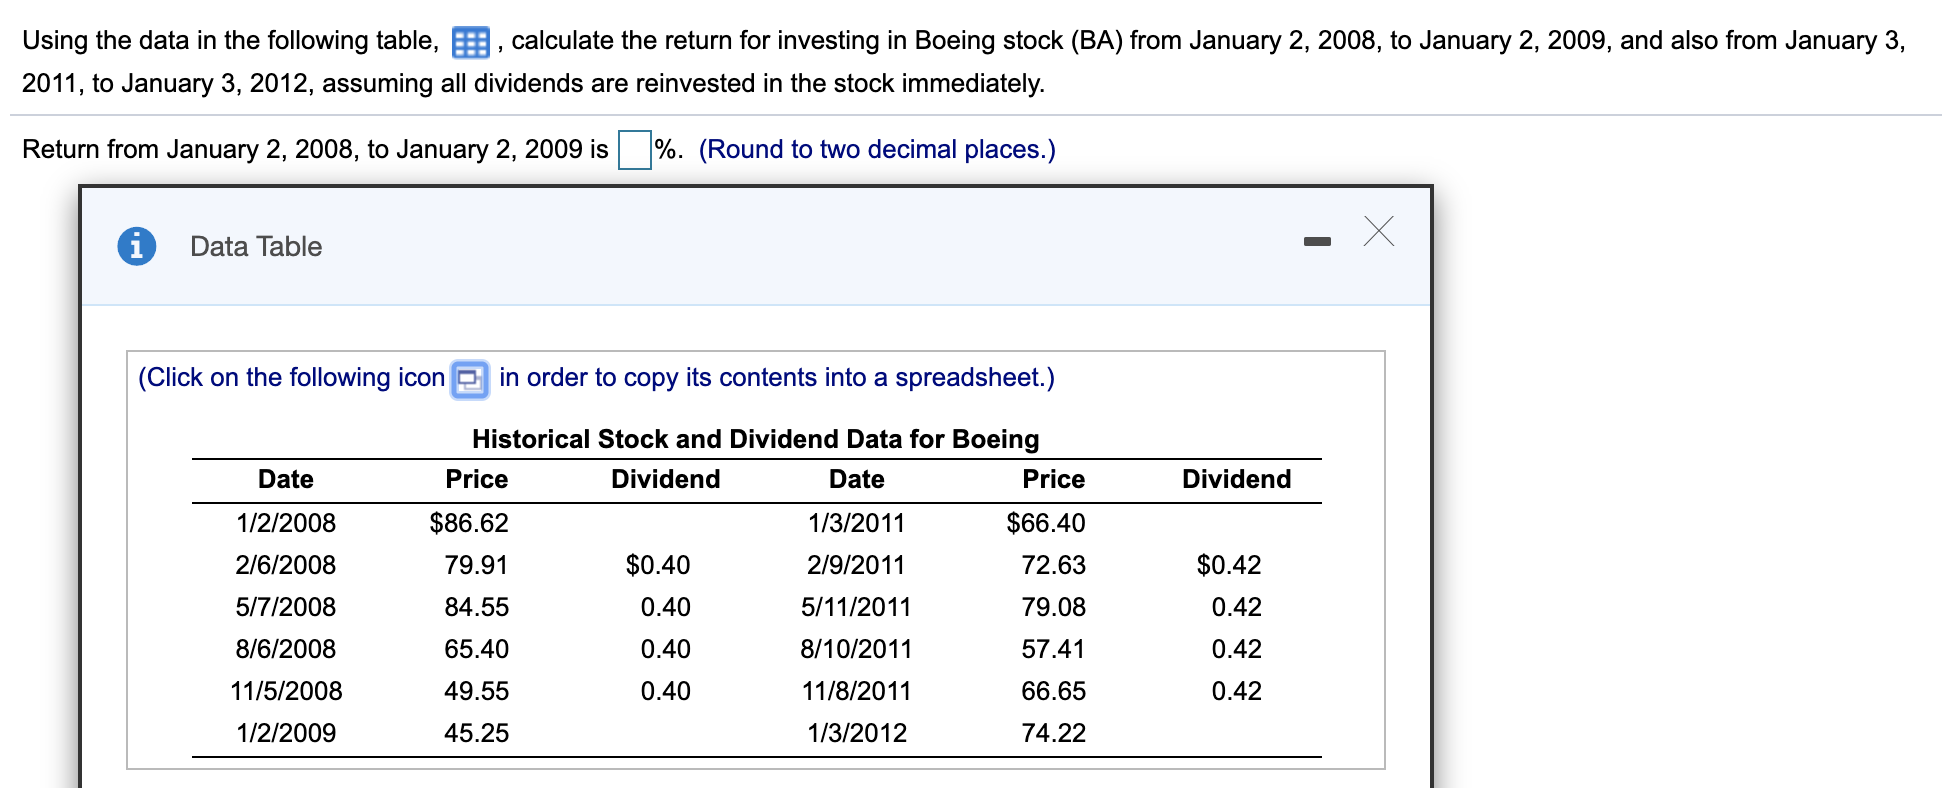Image resolution: width=1942 pixels, height=788 pixels.
Task: Select price cell 65.40
Action: [x=476, y=649]
